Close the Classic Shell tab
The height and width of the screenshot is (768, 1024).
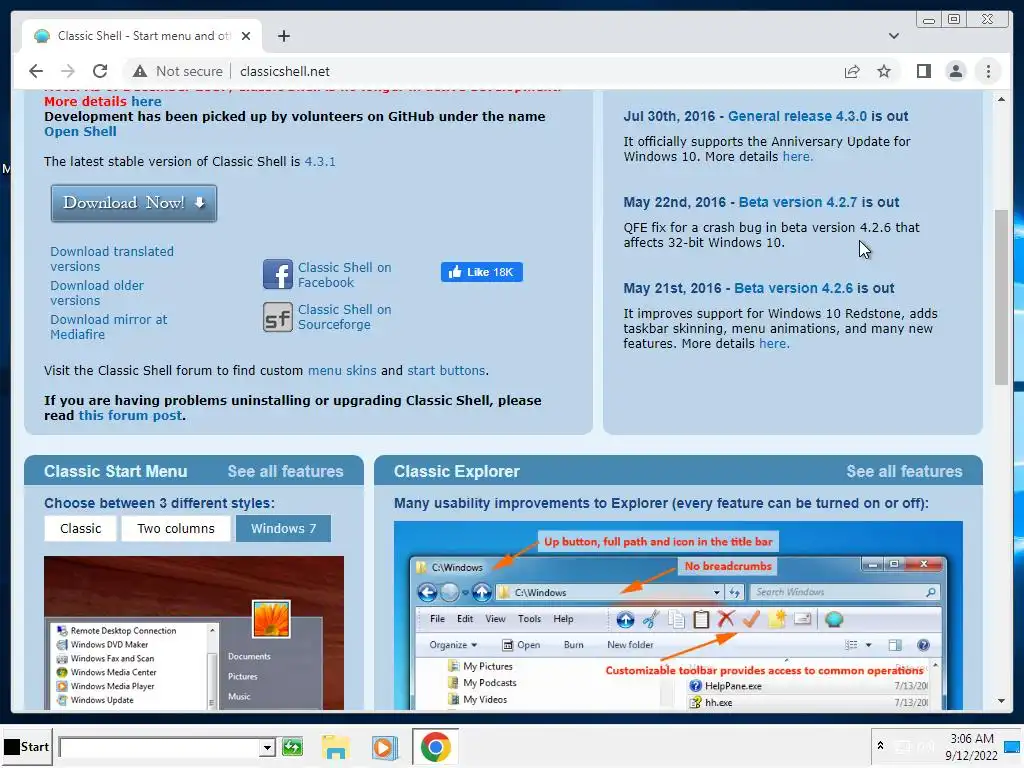pos(246,36)
